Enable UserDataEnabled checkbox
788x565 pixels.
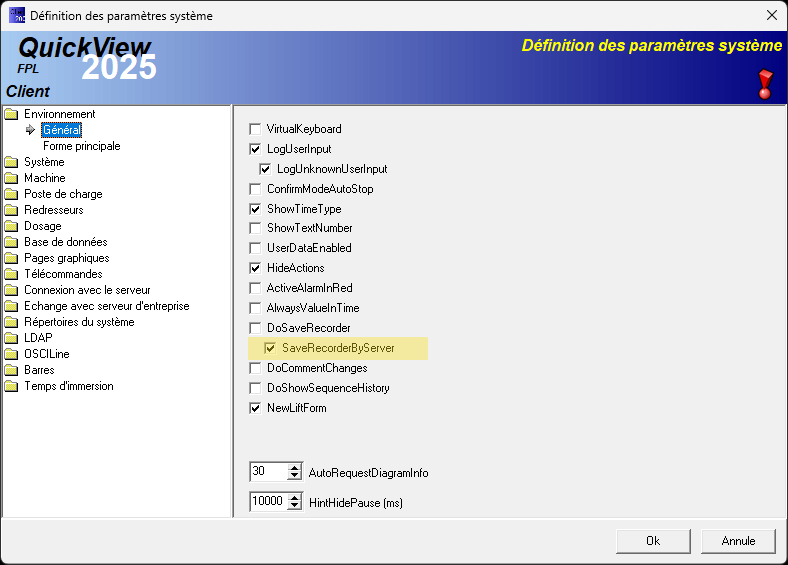pyautogui.click(x=255, y=248)
